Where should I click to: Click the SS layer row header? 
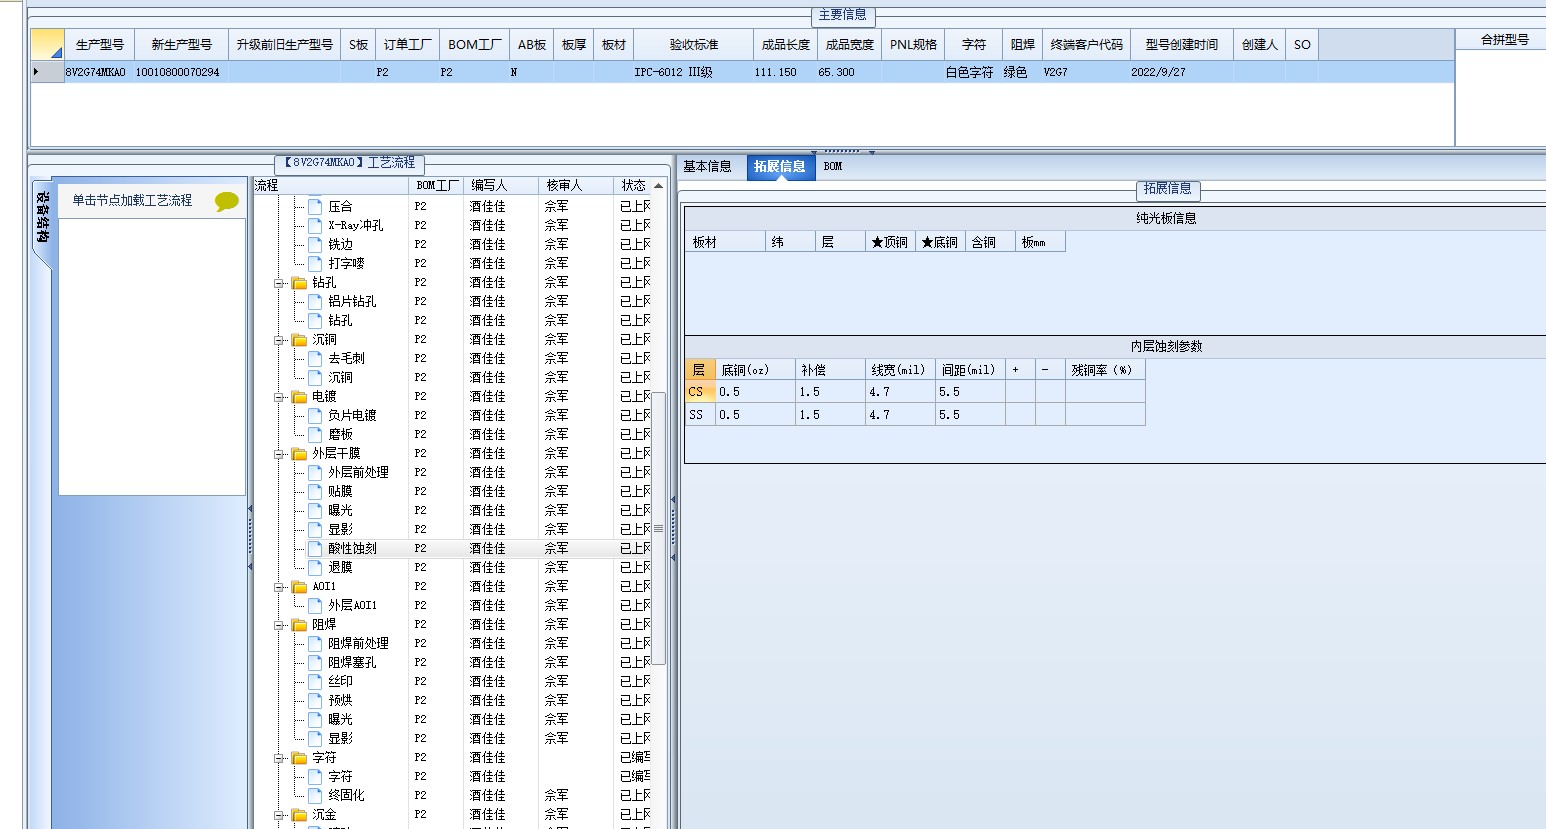pyautogui.click(x=700, y=415)
